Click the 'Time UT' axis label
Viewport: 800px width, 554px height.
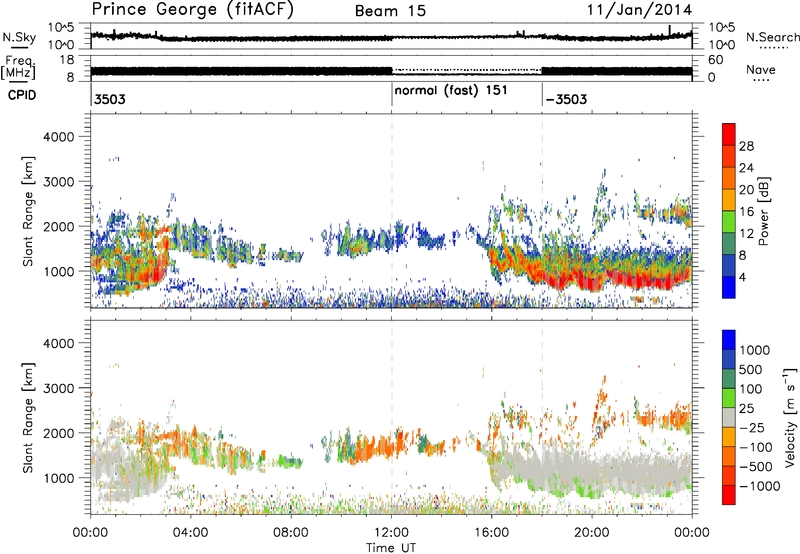[391, 548]
